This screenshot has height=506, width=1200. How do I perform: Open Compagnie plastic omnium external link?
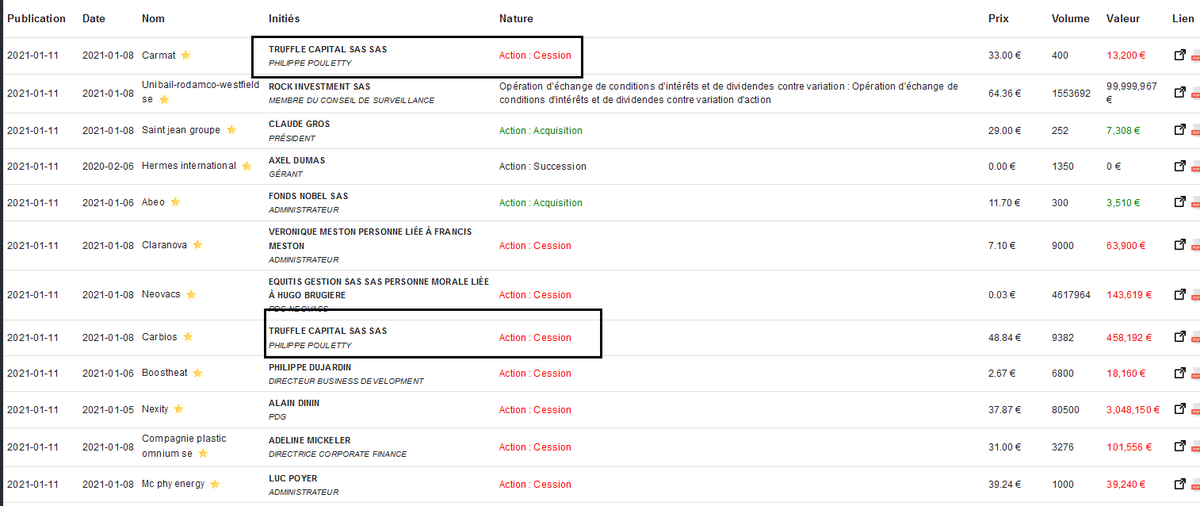pyautogui.click(x=1180, y=445)
